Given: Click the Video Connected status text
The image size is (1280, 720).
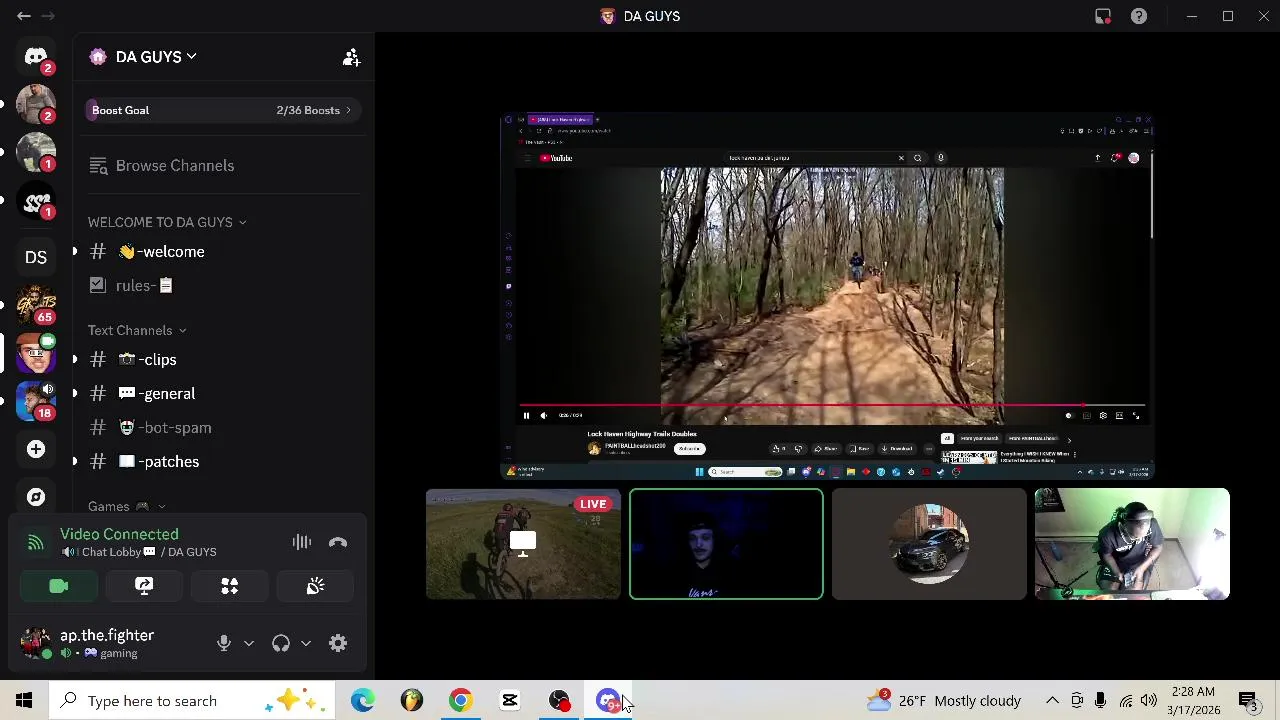Looking at the screenshot, I should pyautogui.click(x=119, y=534).
